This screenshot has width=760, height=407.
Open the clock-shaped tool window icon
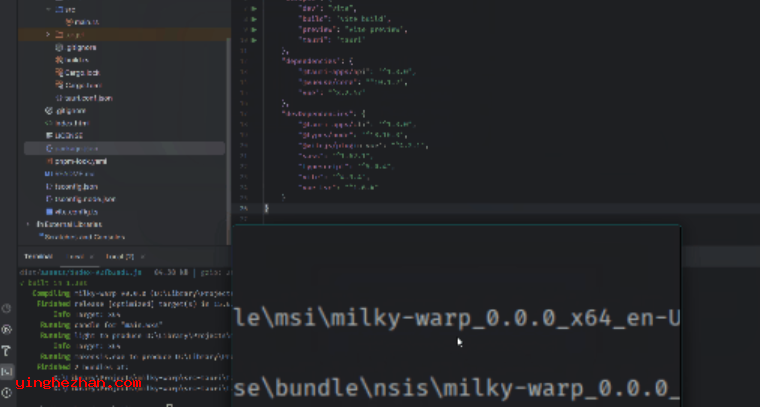[7, 309]
